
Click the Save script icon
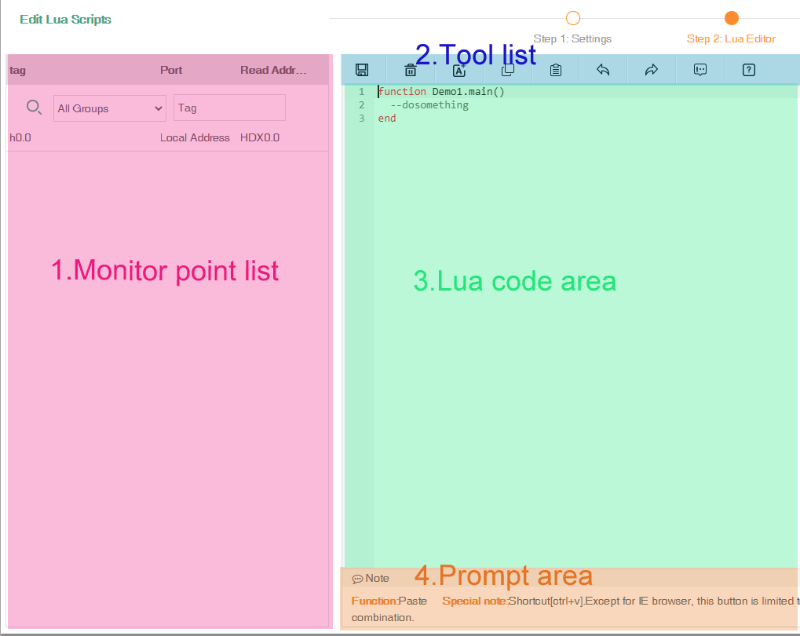click(362, 70)
